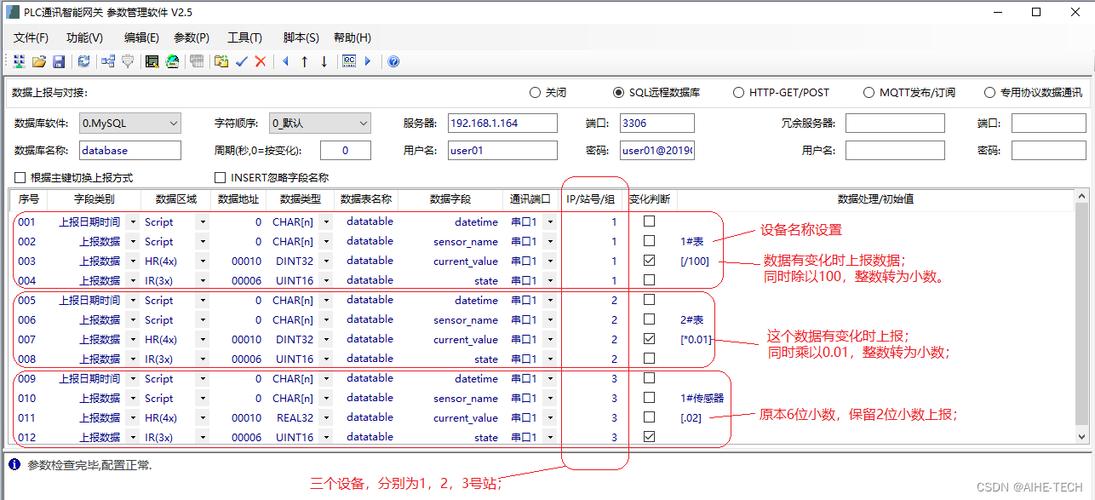Open 字段类别 dropdown in row 010
Image resolution: width=1095 pixels, height=500 pixels.
point(132,398)
